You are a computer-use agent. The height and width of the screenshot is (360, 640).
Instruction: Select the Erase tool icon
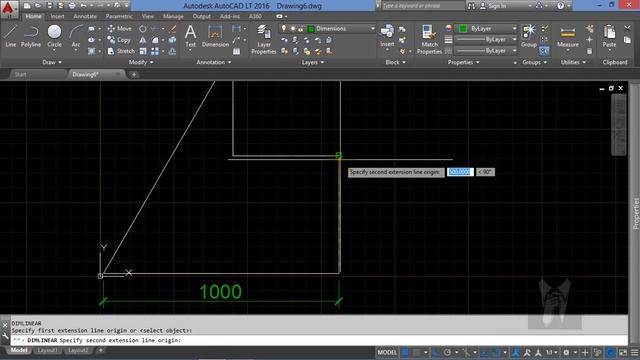(173, 29)
